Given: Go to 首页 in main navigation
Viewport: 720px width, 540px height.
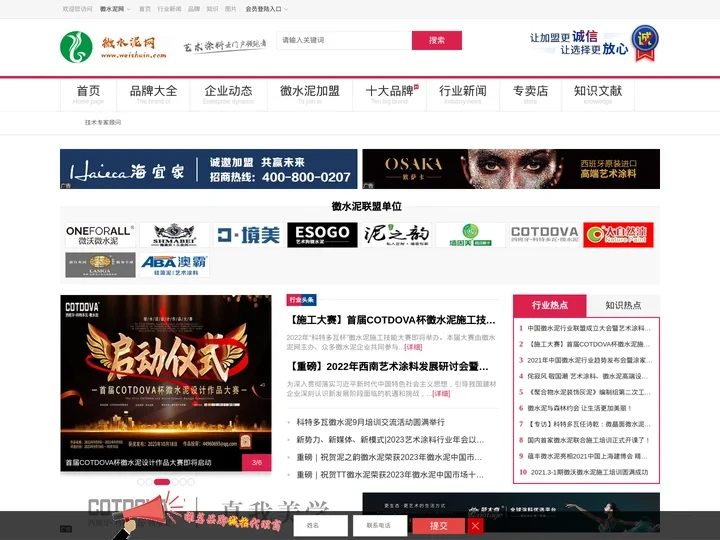Looking at the screenshot, I should point(88,95).
